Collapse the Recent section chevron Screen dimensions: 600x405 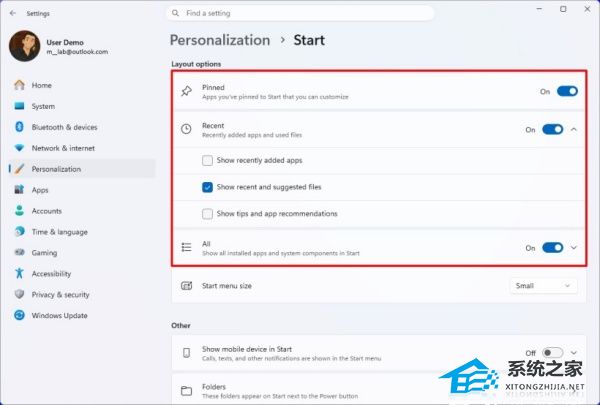point(574,130)
